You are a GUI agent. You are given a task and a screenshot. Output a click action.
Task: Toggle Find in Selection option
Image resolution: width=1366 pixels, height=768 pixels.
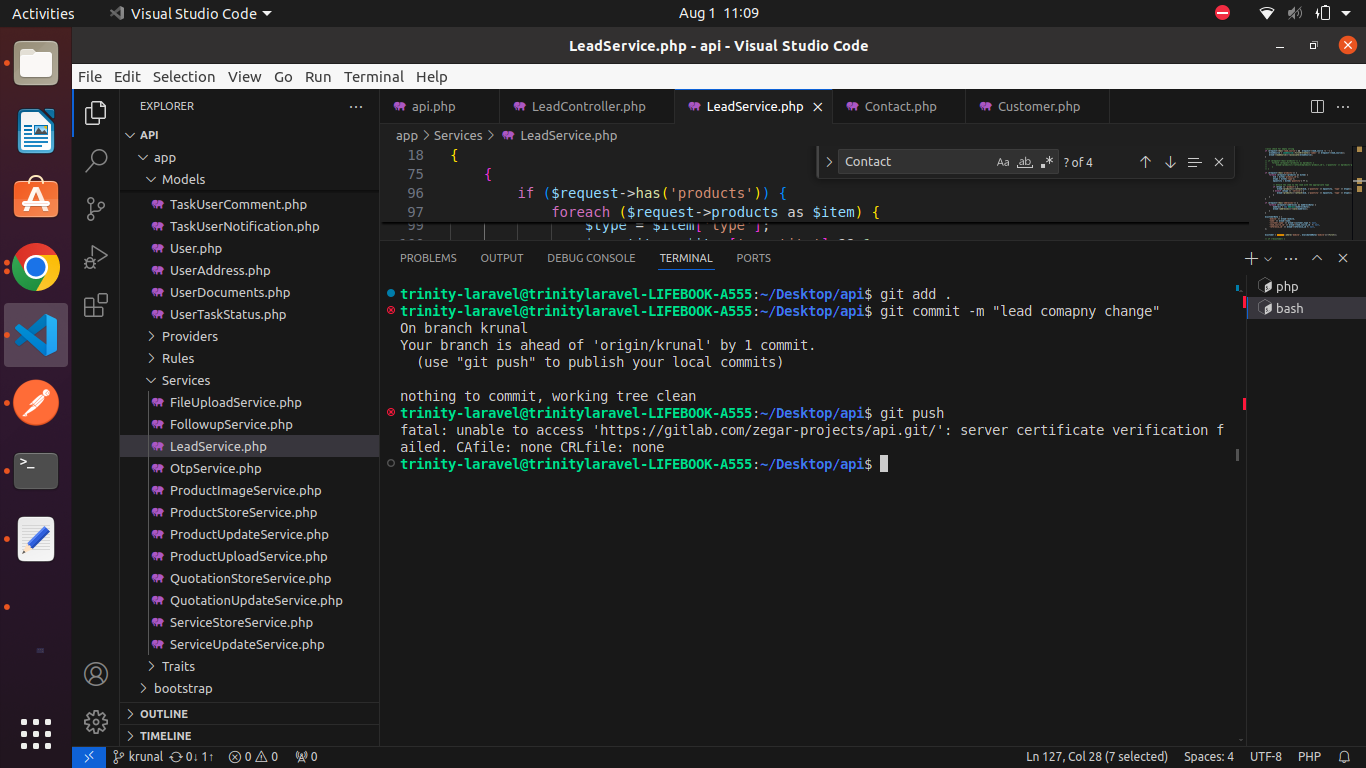tap(1194, 162)
